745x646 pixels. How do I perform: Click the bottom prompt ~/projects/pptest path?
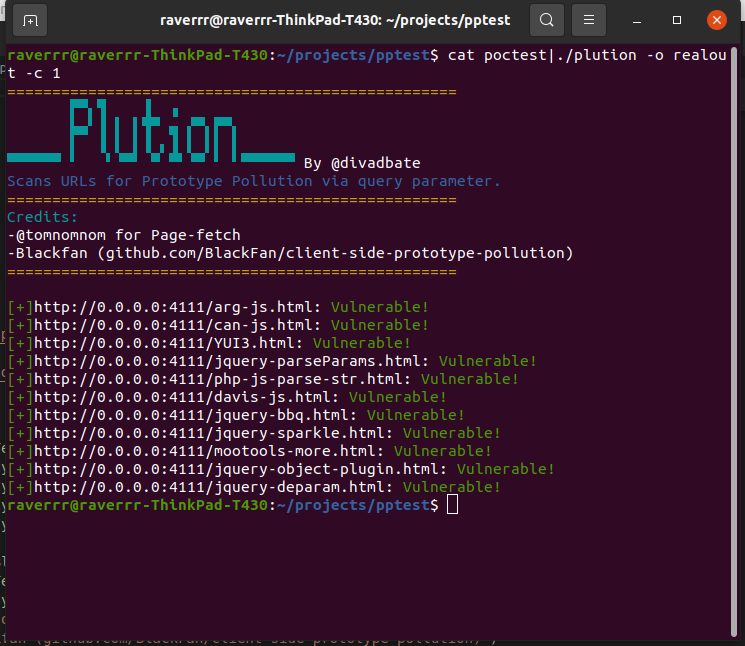pyautogui.click(x=353, y=505)
